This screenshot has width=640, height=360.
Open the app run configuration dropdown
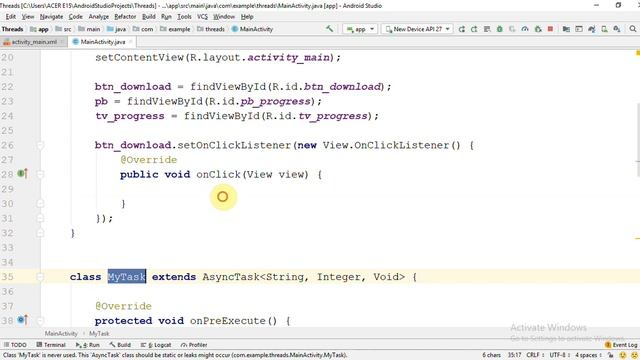pyautogui.click(x=360, y=29)
